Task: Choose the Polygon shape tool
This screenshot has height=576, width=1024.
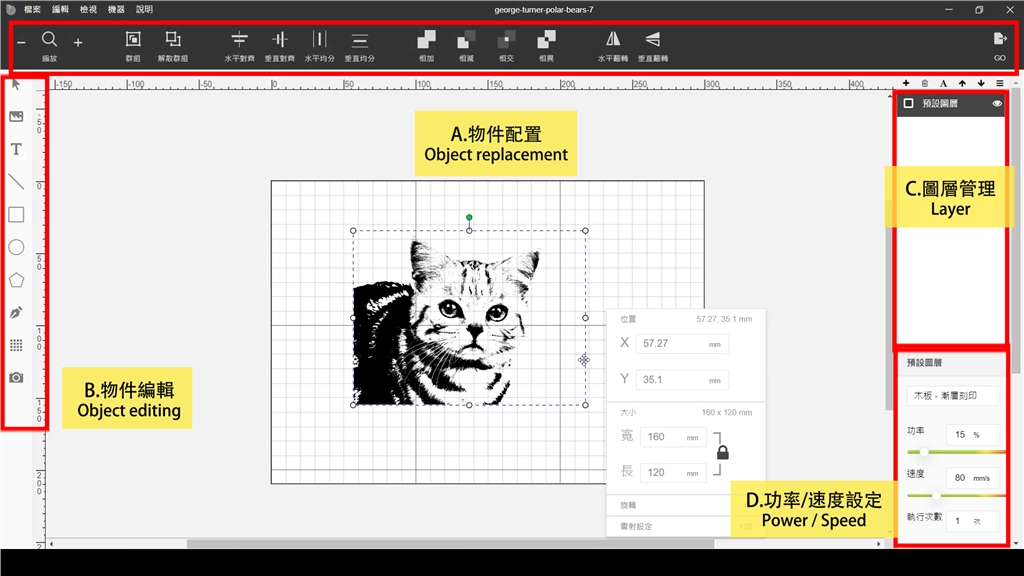Action: point(16,280)
